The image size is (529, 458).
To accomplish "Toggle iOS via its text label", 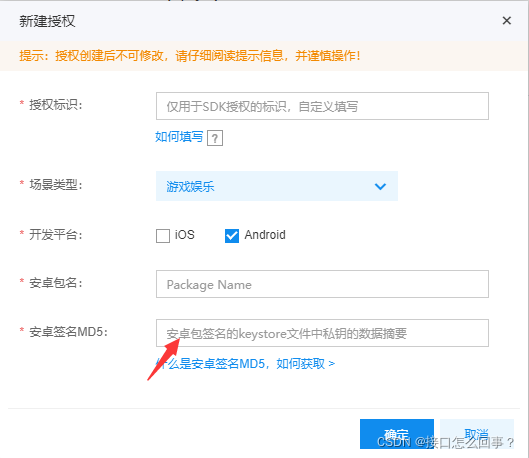I will click(x=185, y=235).
